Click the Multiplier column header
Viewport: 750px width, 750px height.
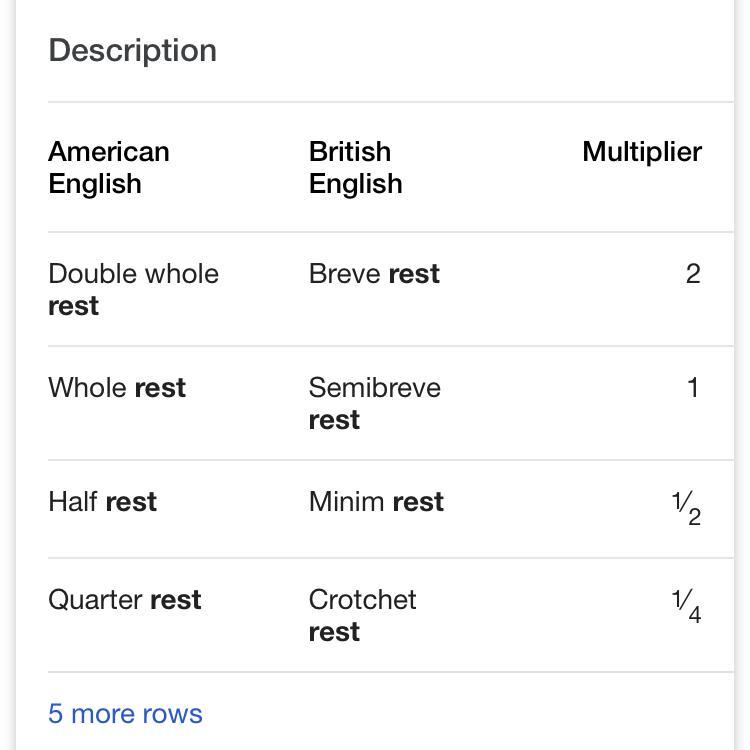pos(641,152)
